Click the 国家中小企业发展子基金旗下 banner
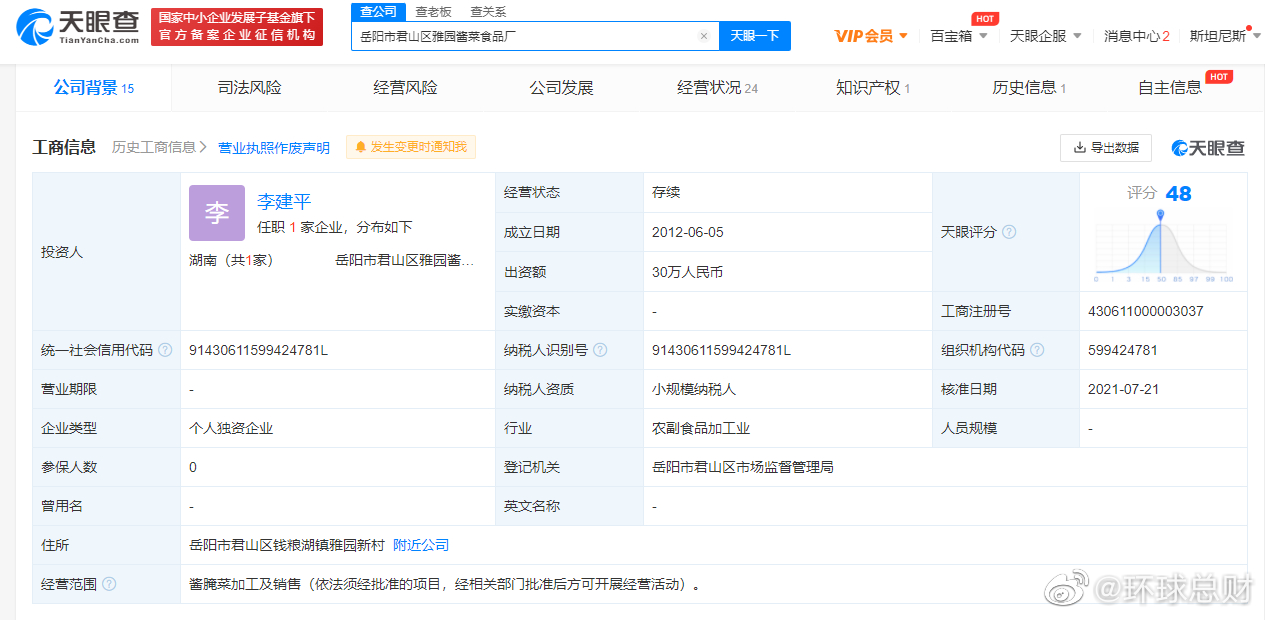 (237, 27)
